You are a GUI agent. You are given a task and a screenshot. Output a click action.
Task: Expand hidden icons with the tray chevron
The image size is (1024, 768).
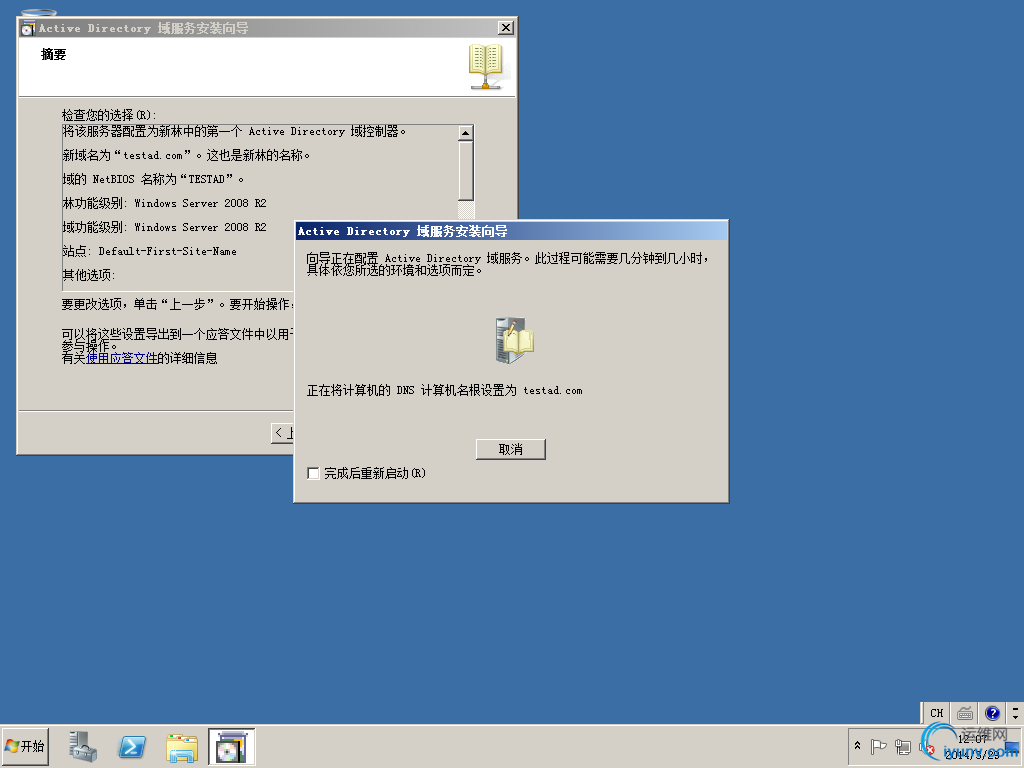(857, 746)
